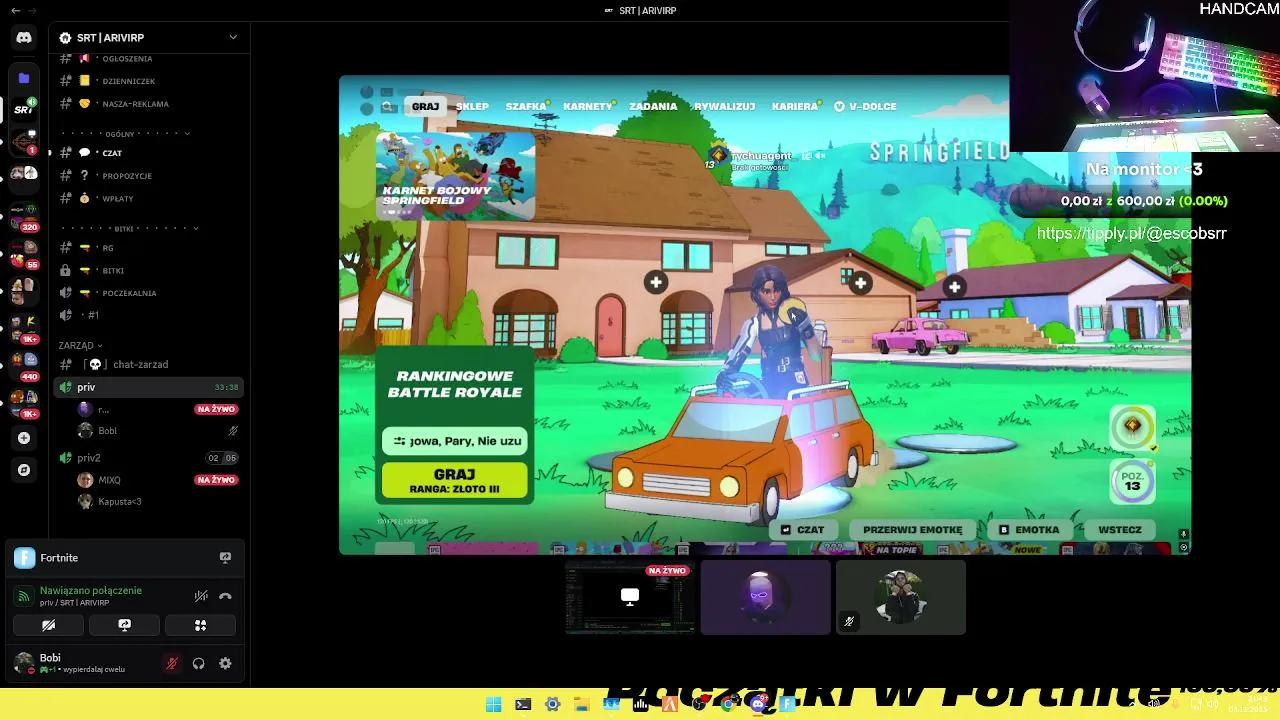Open server with 440 notification badge
1280x720 pixels.
(24, 365)
